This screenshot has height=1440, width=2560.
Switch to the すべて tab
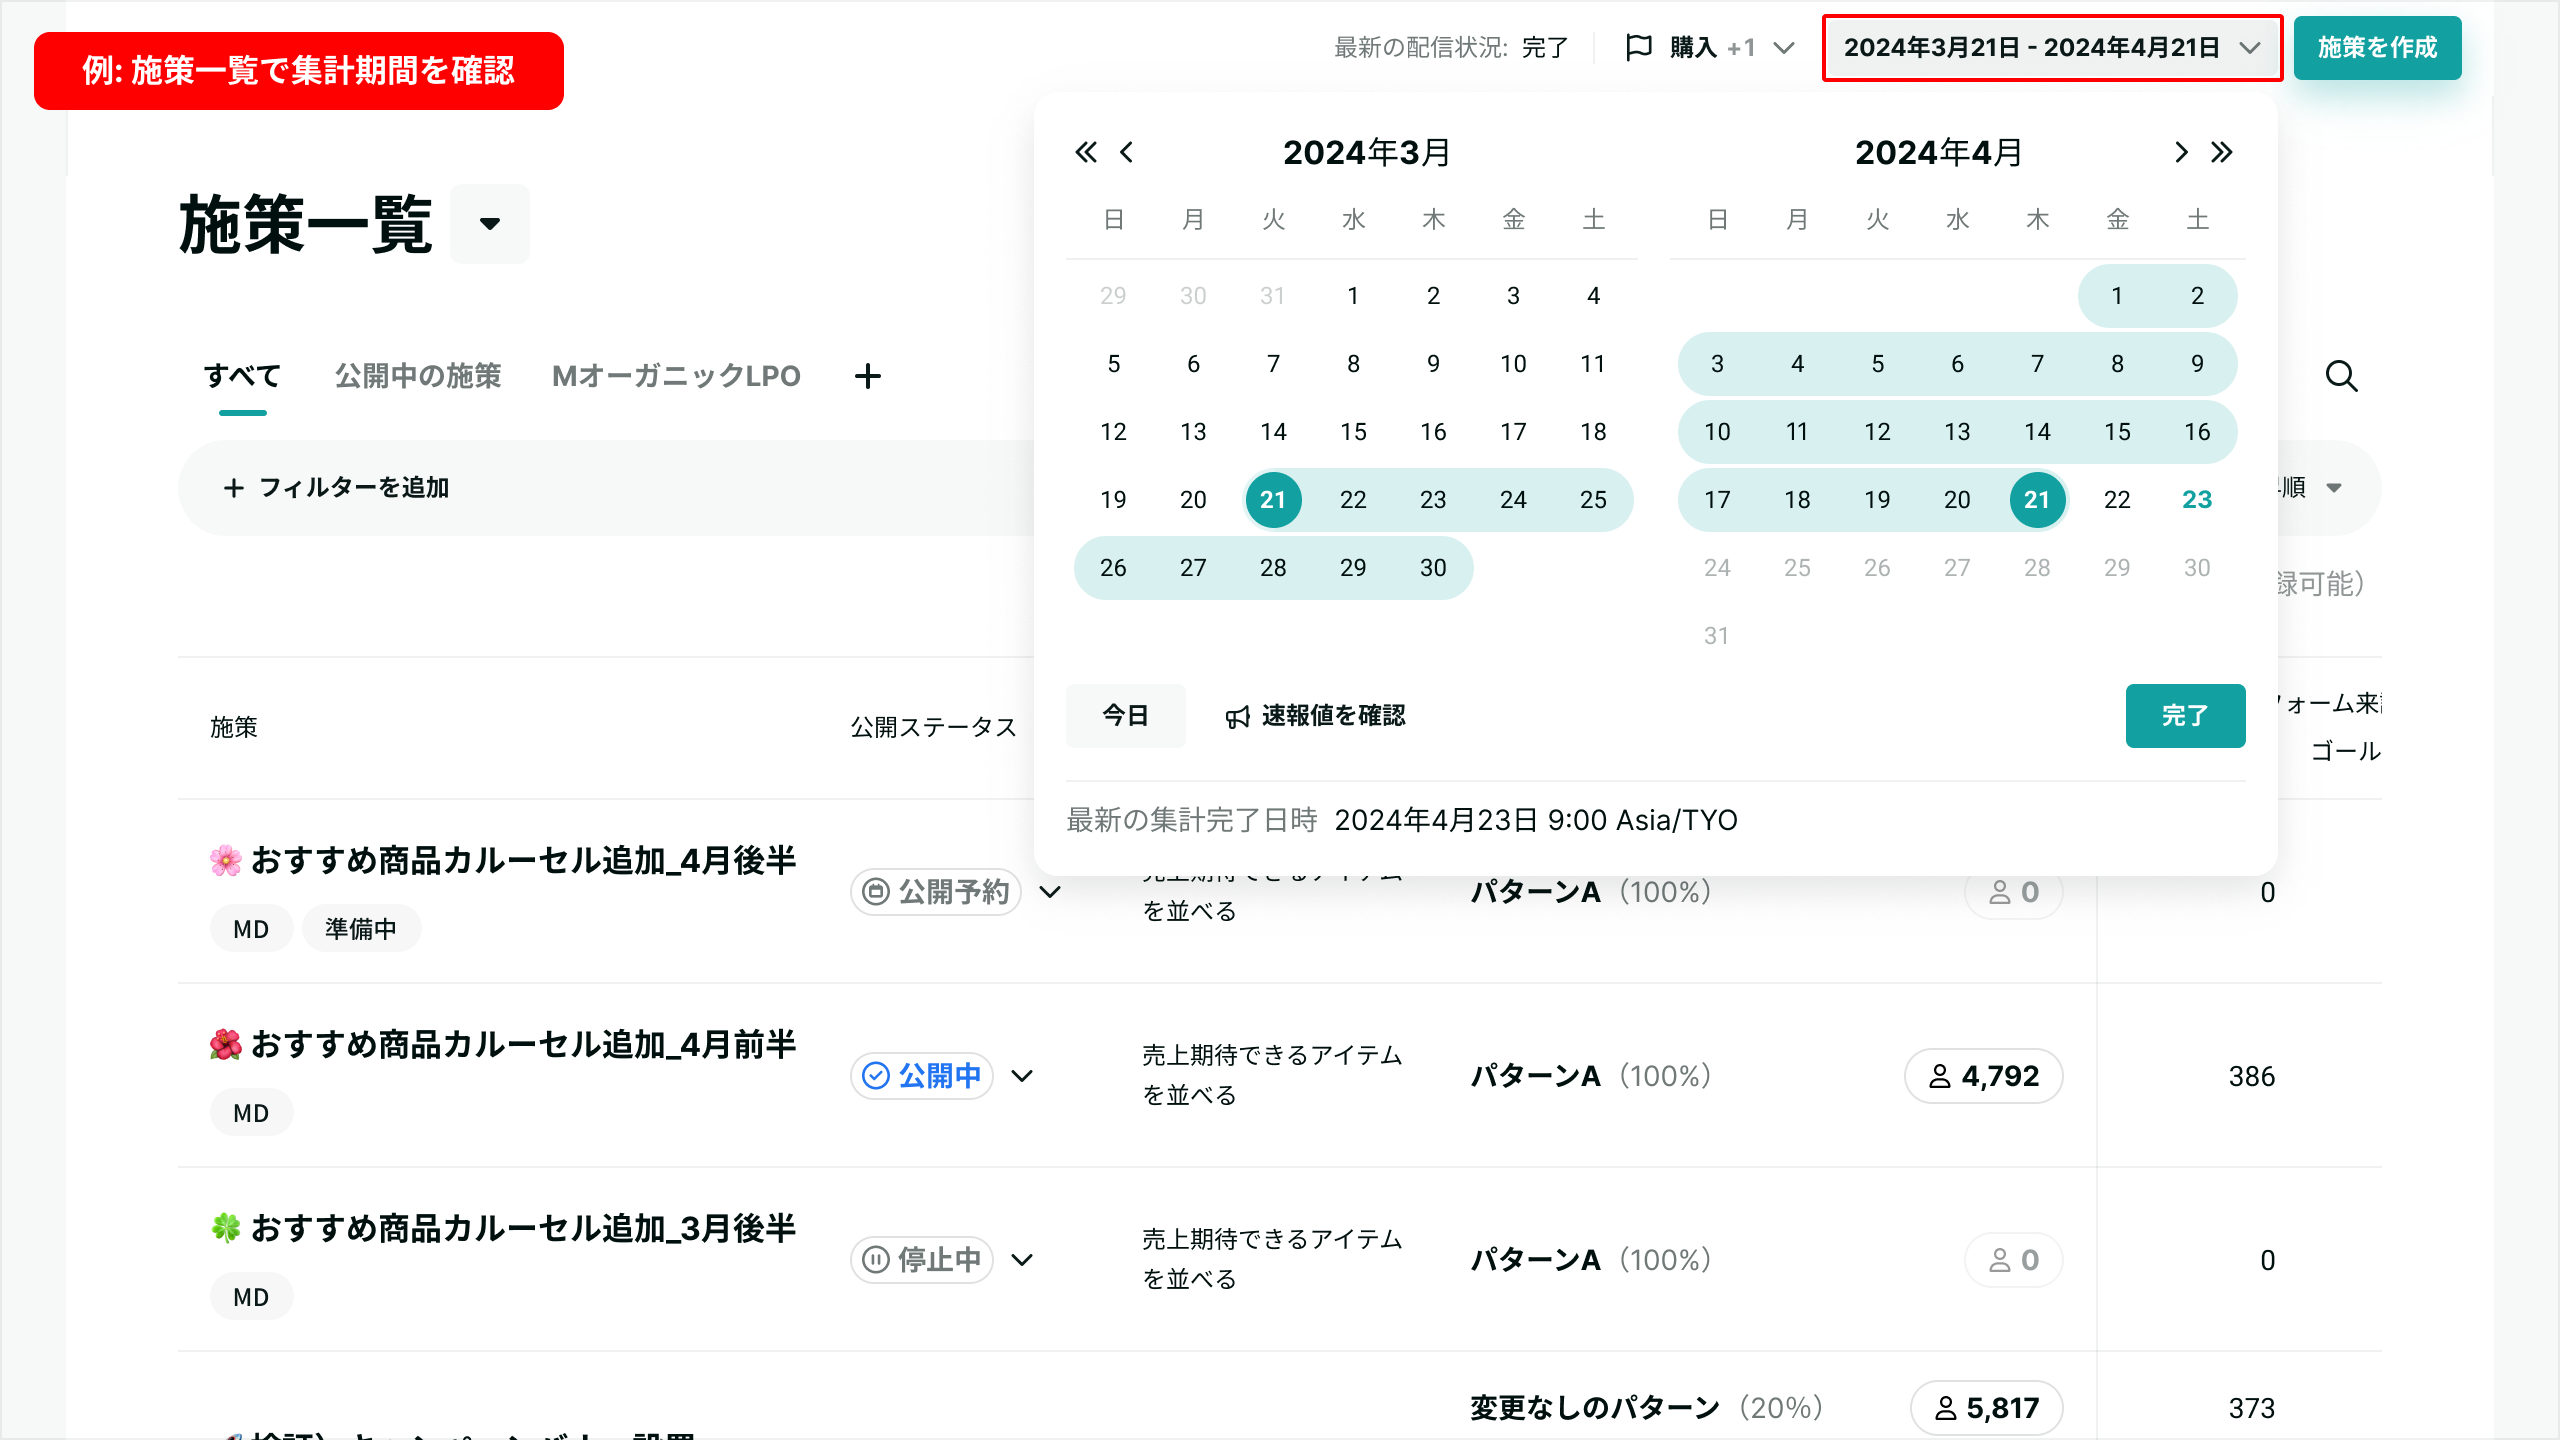click(x=243, y=376)
